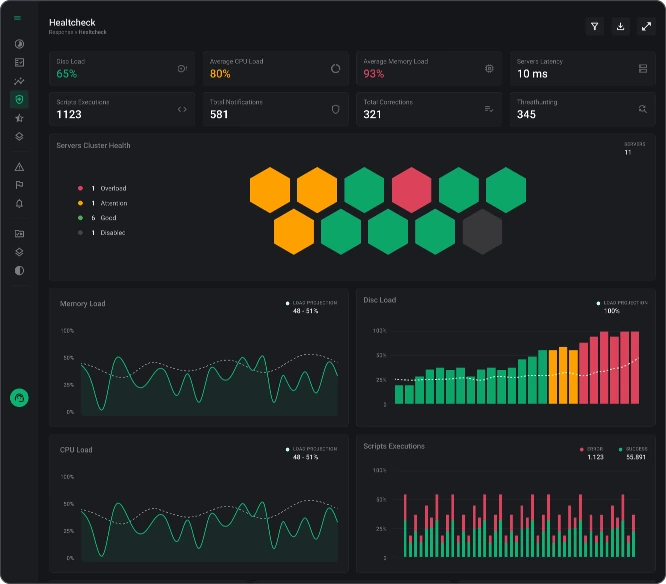Screen dimensions: 666x584
Task: Click the 1123 scripts executions count
Action: 69,114
